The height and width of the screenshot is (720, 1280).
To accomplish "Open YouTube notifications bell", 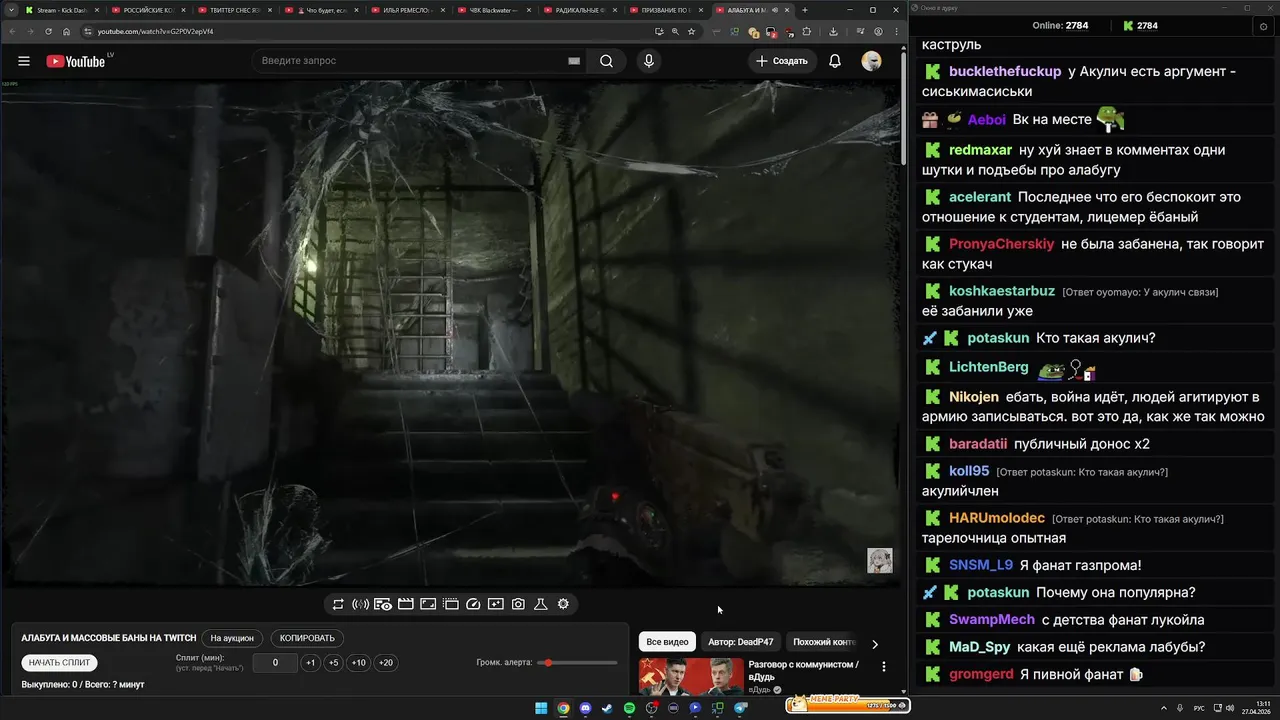I will pyautogui.click(x=835, y=61).
